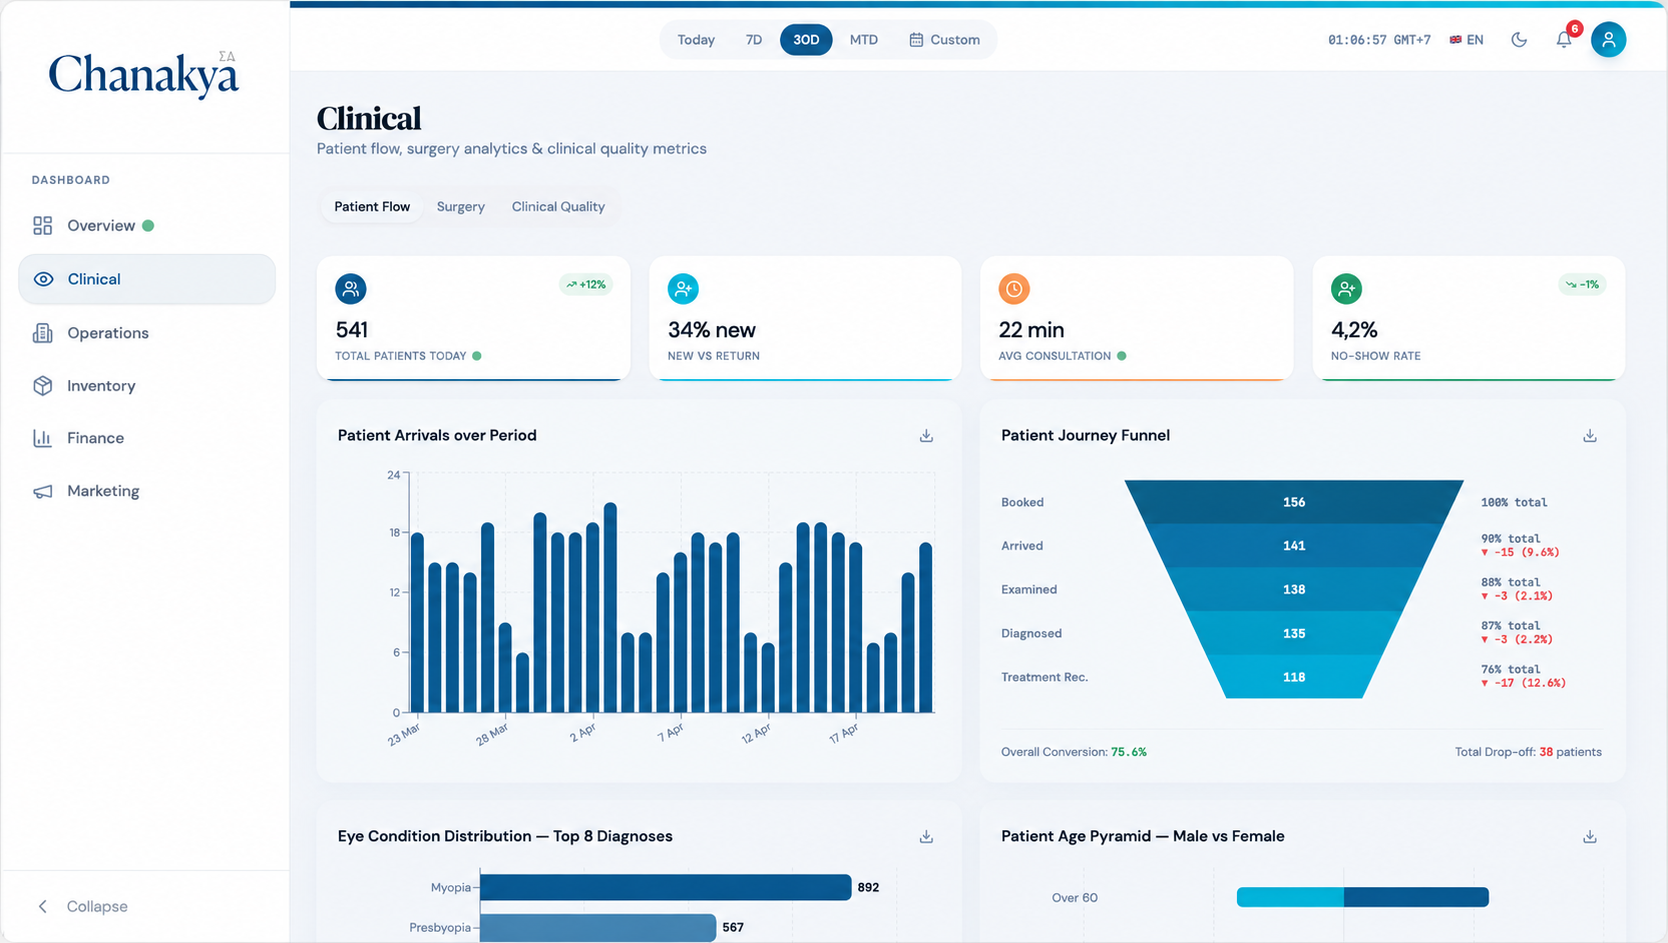This screenshot has width=1668, height=943.
Task: Click the 'Patient Arrivals over Period' title
Action: click(x=437, y=435)
